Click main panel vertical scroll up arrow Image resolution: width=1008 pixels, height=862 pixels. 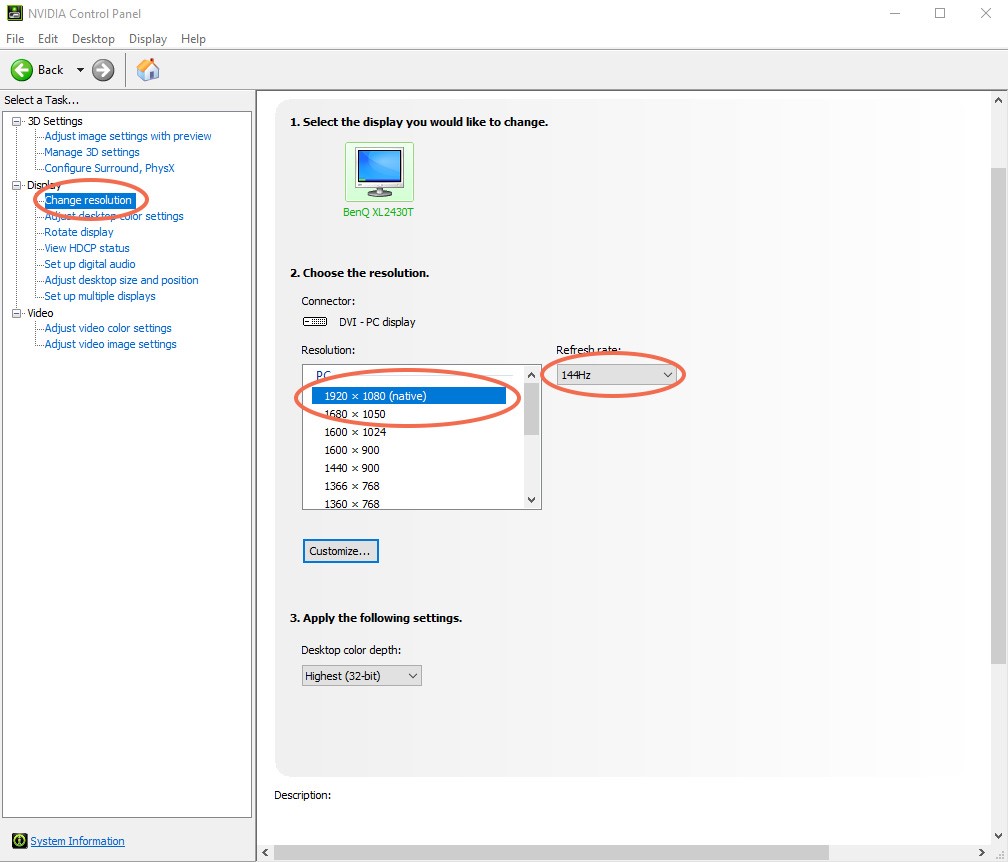pyautogui.click(x=998, y=100)
